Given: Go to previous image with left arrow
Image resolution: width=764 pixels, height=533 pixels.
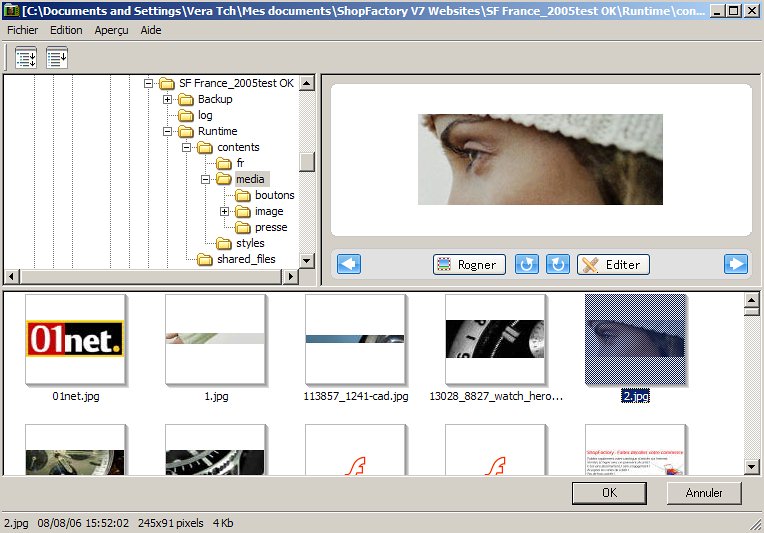Looking at the screenshot, I should click(x=349, y=264).
